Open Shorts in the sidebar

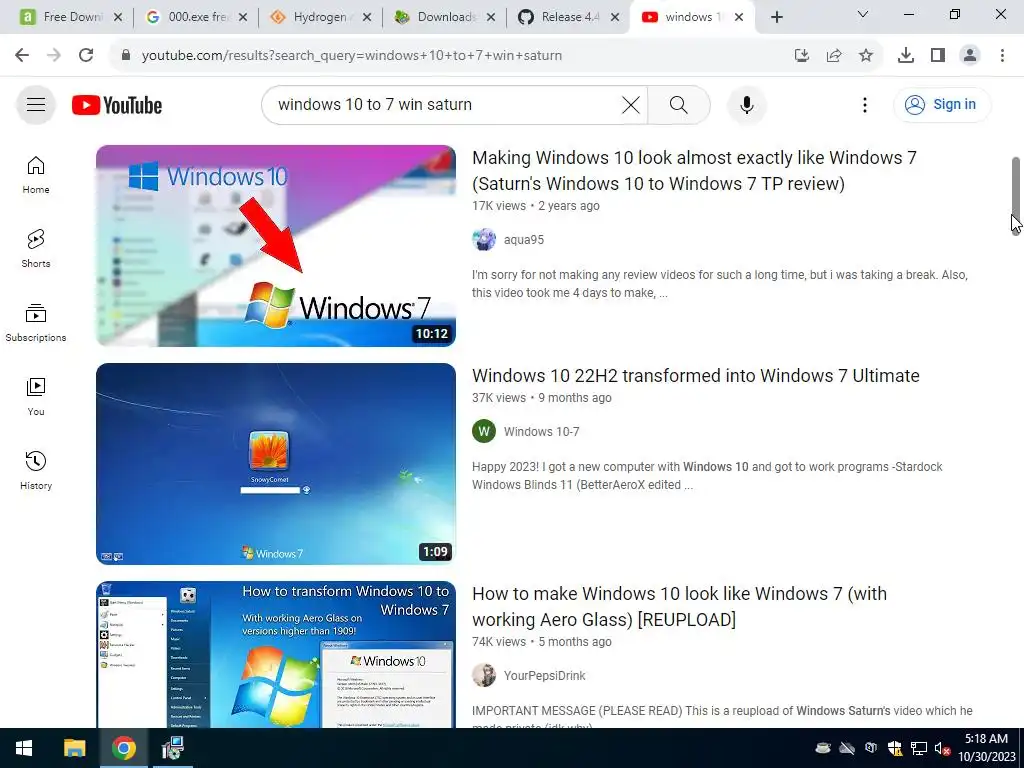[36, 249]
